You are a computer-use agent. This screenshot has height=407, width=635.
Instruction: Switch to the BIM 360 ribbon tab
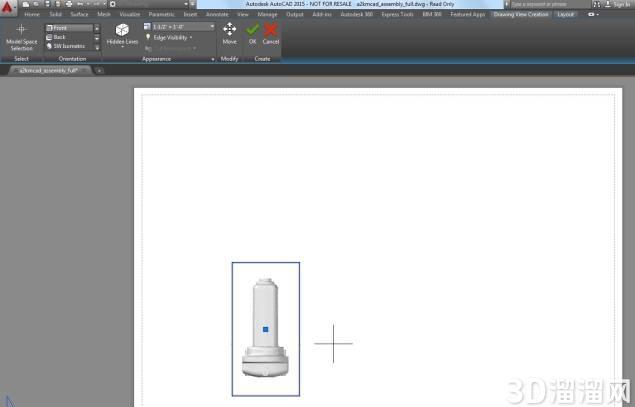click(x=432, y=14)
